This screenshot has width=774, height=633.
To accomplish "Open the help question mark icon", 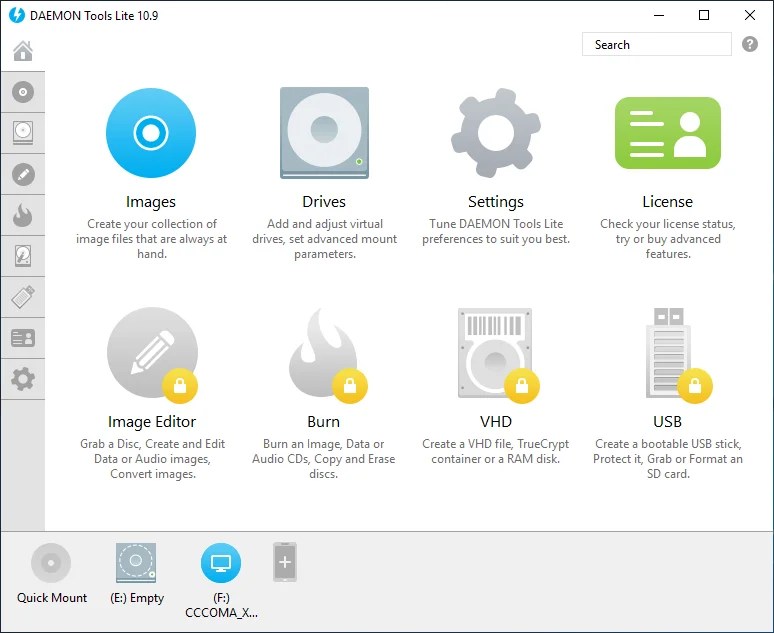I will coord(749,44).
